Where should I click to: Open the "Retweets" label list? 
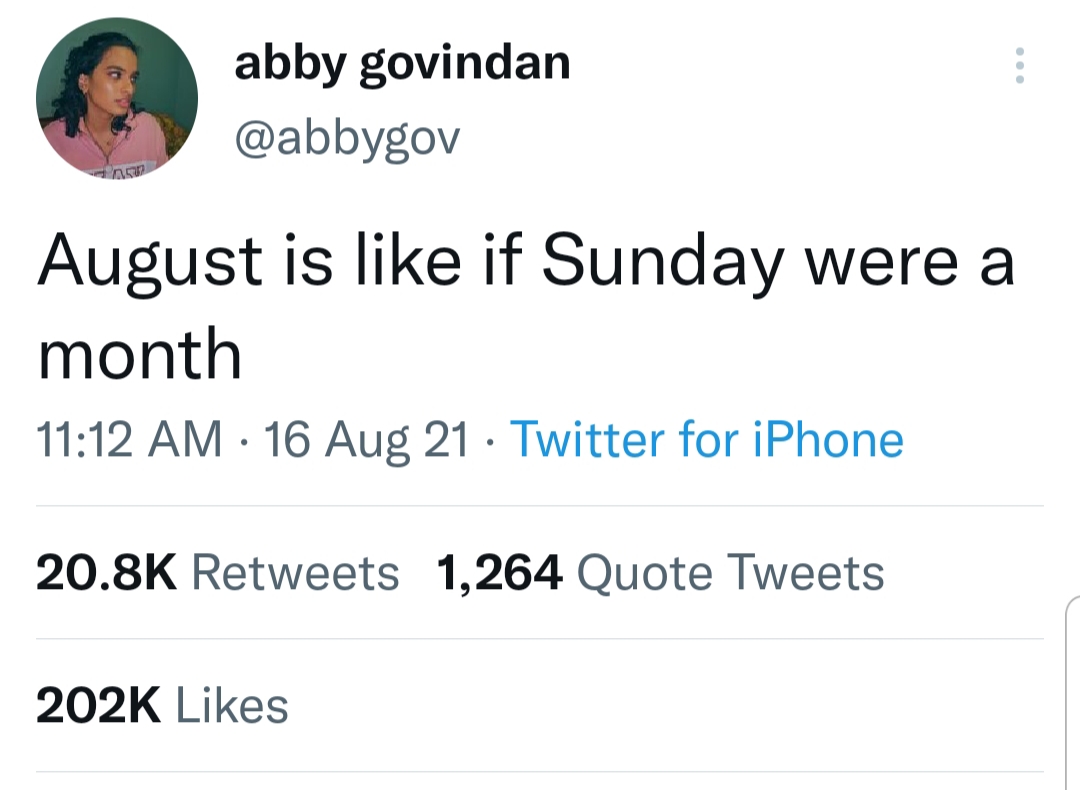294,573
